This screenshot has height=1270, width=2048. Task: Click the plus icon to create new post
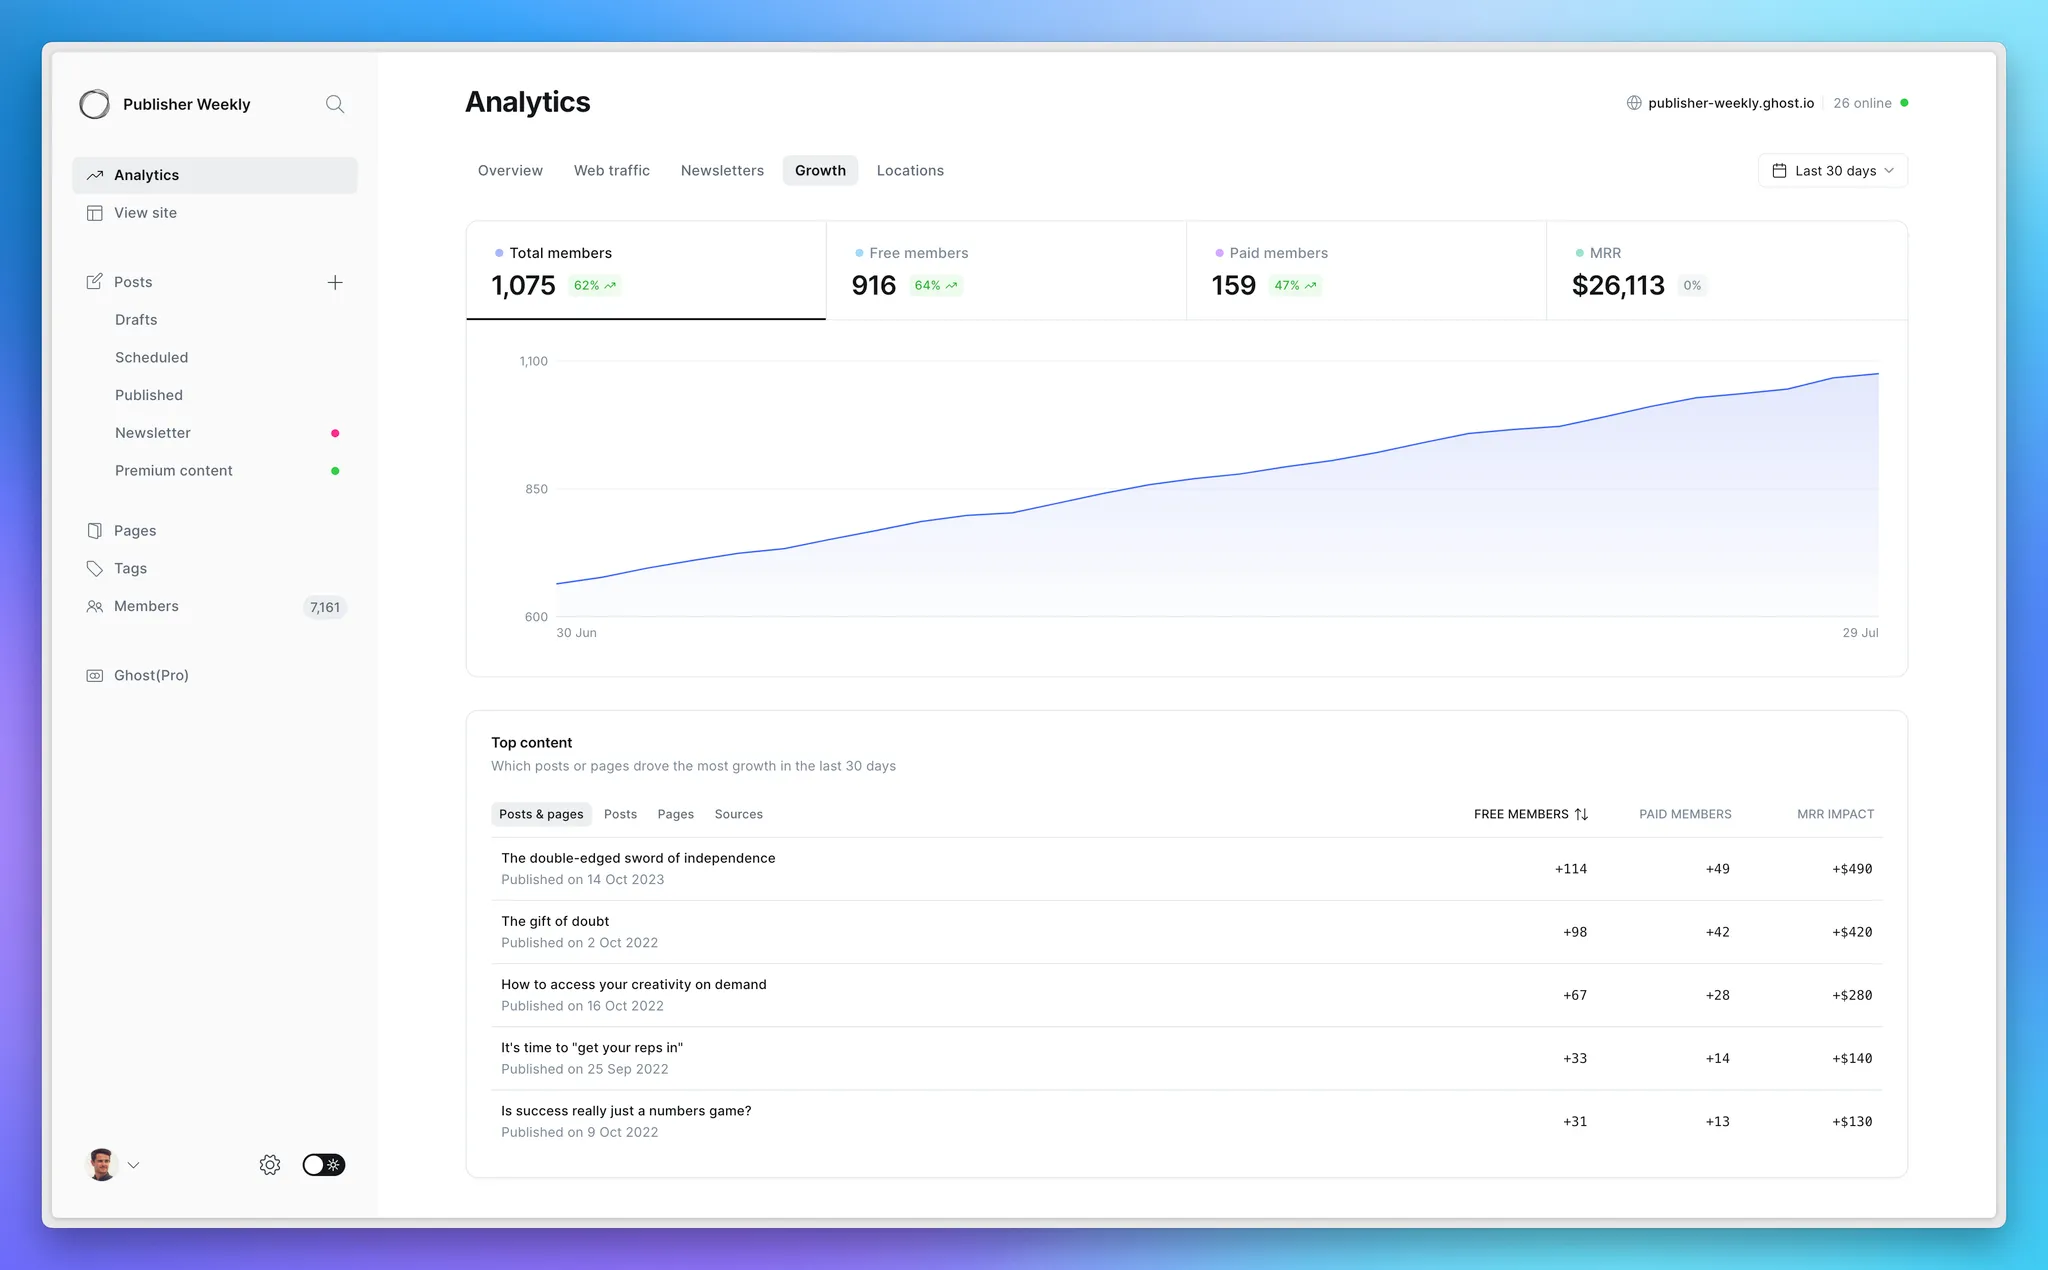pyautogui.click(x=335, y=283)
